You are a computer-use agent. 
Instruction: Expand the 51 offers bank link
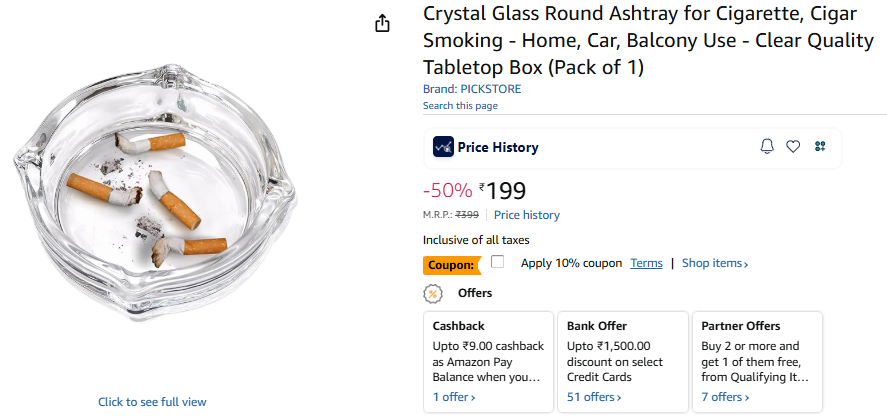[593, 397]
